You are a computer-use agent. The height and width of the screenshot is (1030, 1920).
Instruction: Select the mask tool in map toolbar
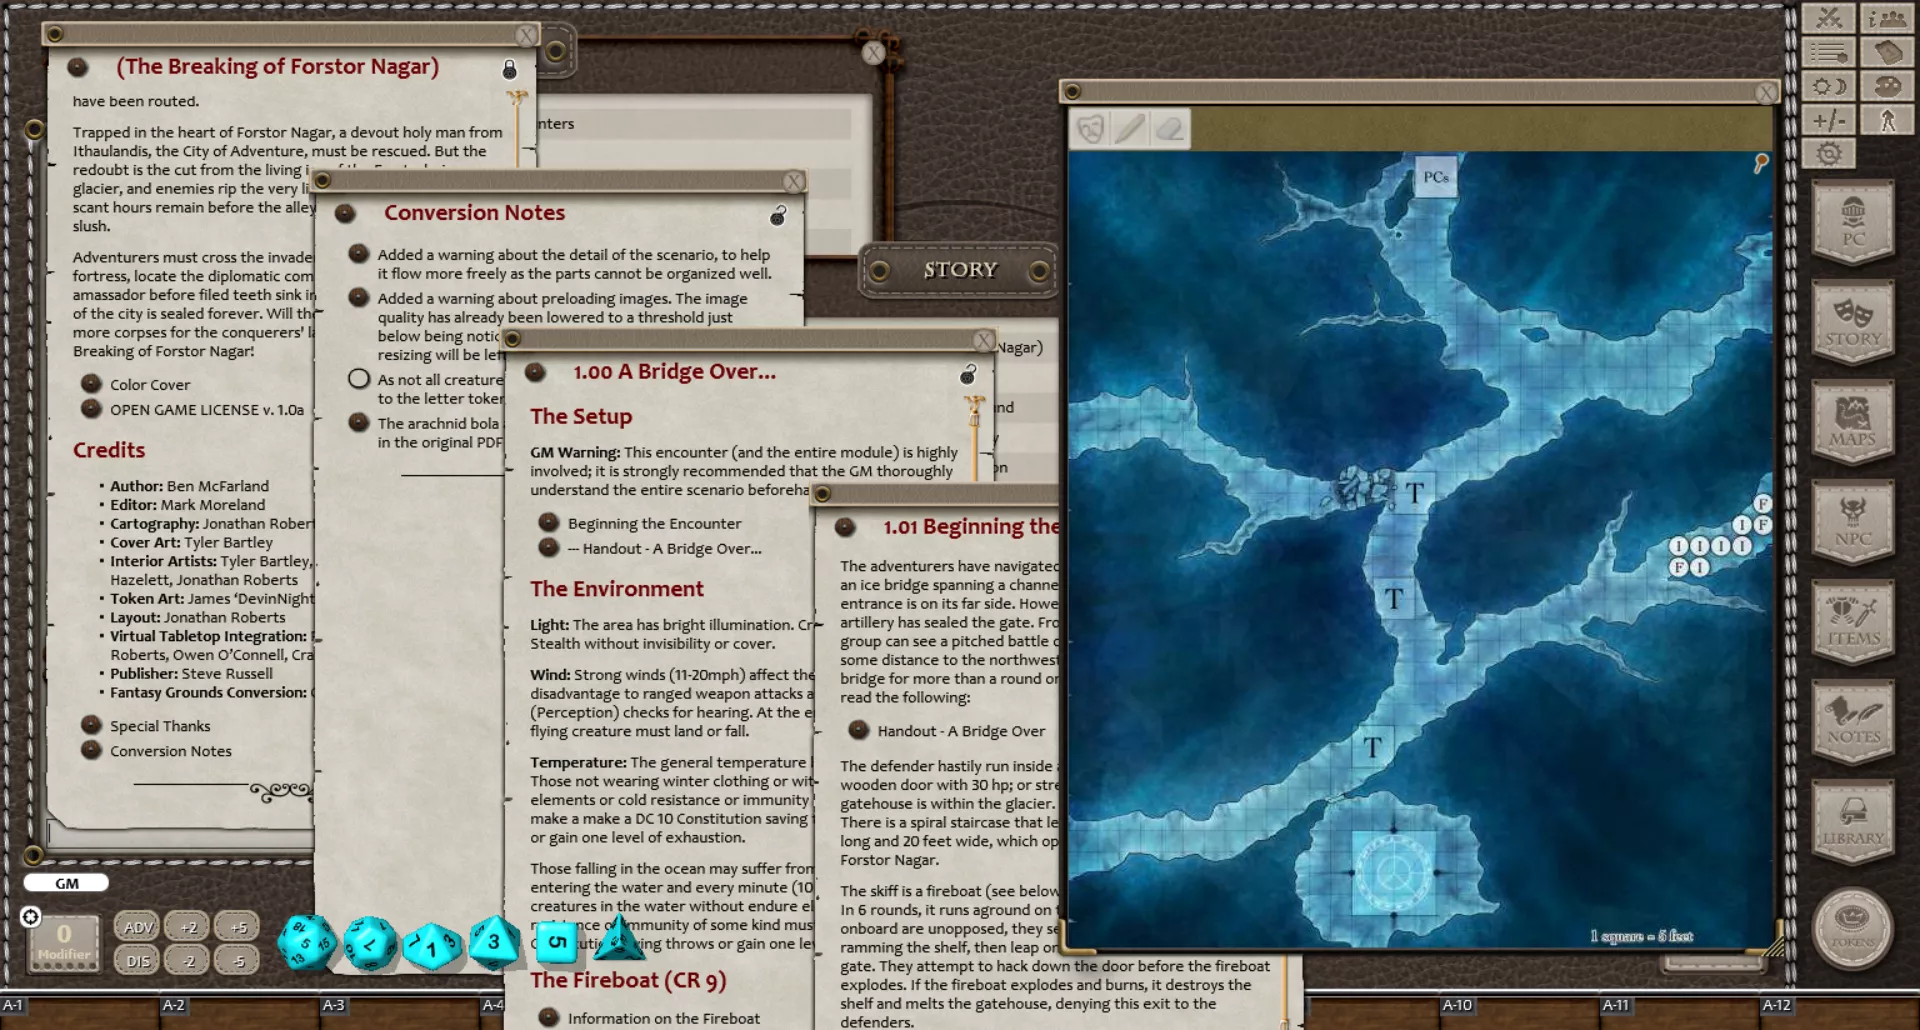(1091, 129)
